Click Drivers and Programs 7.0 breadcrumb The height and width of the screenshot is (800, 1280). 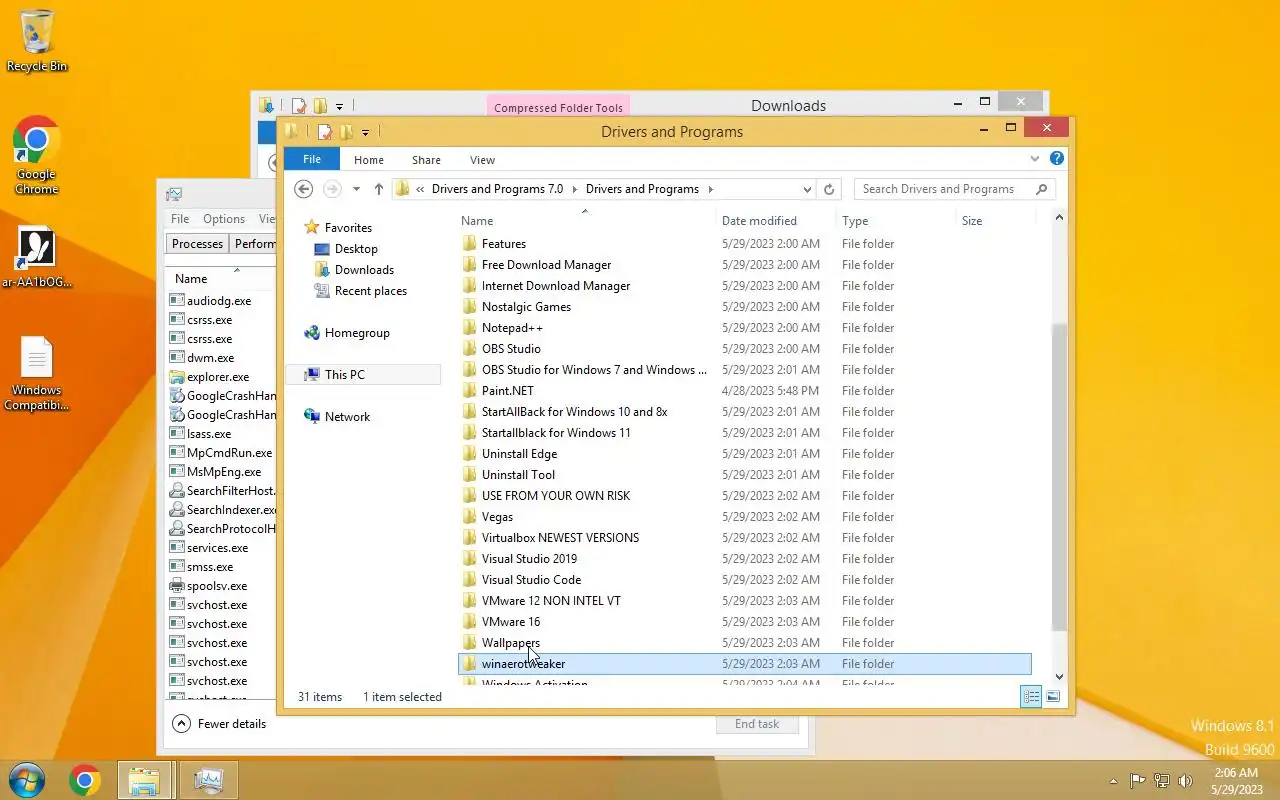497,189
